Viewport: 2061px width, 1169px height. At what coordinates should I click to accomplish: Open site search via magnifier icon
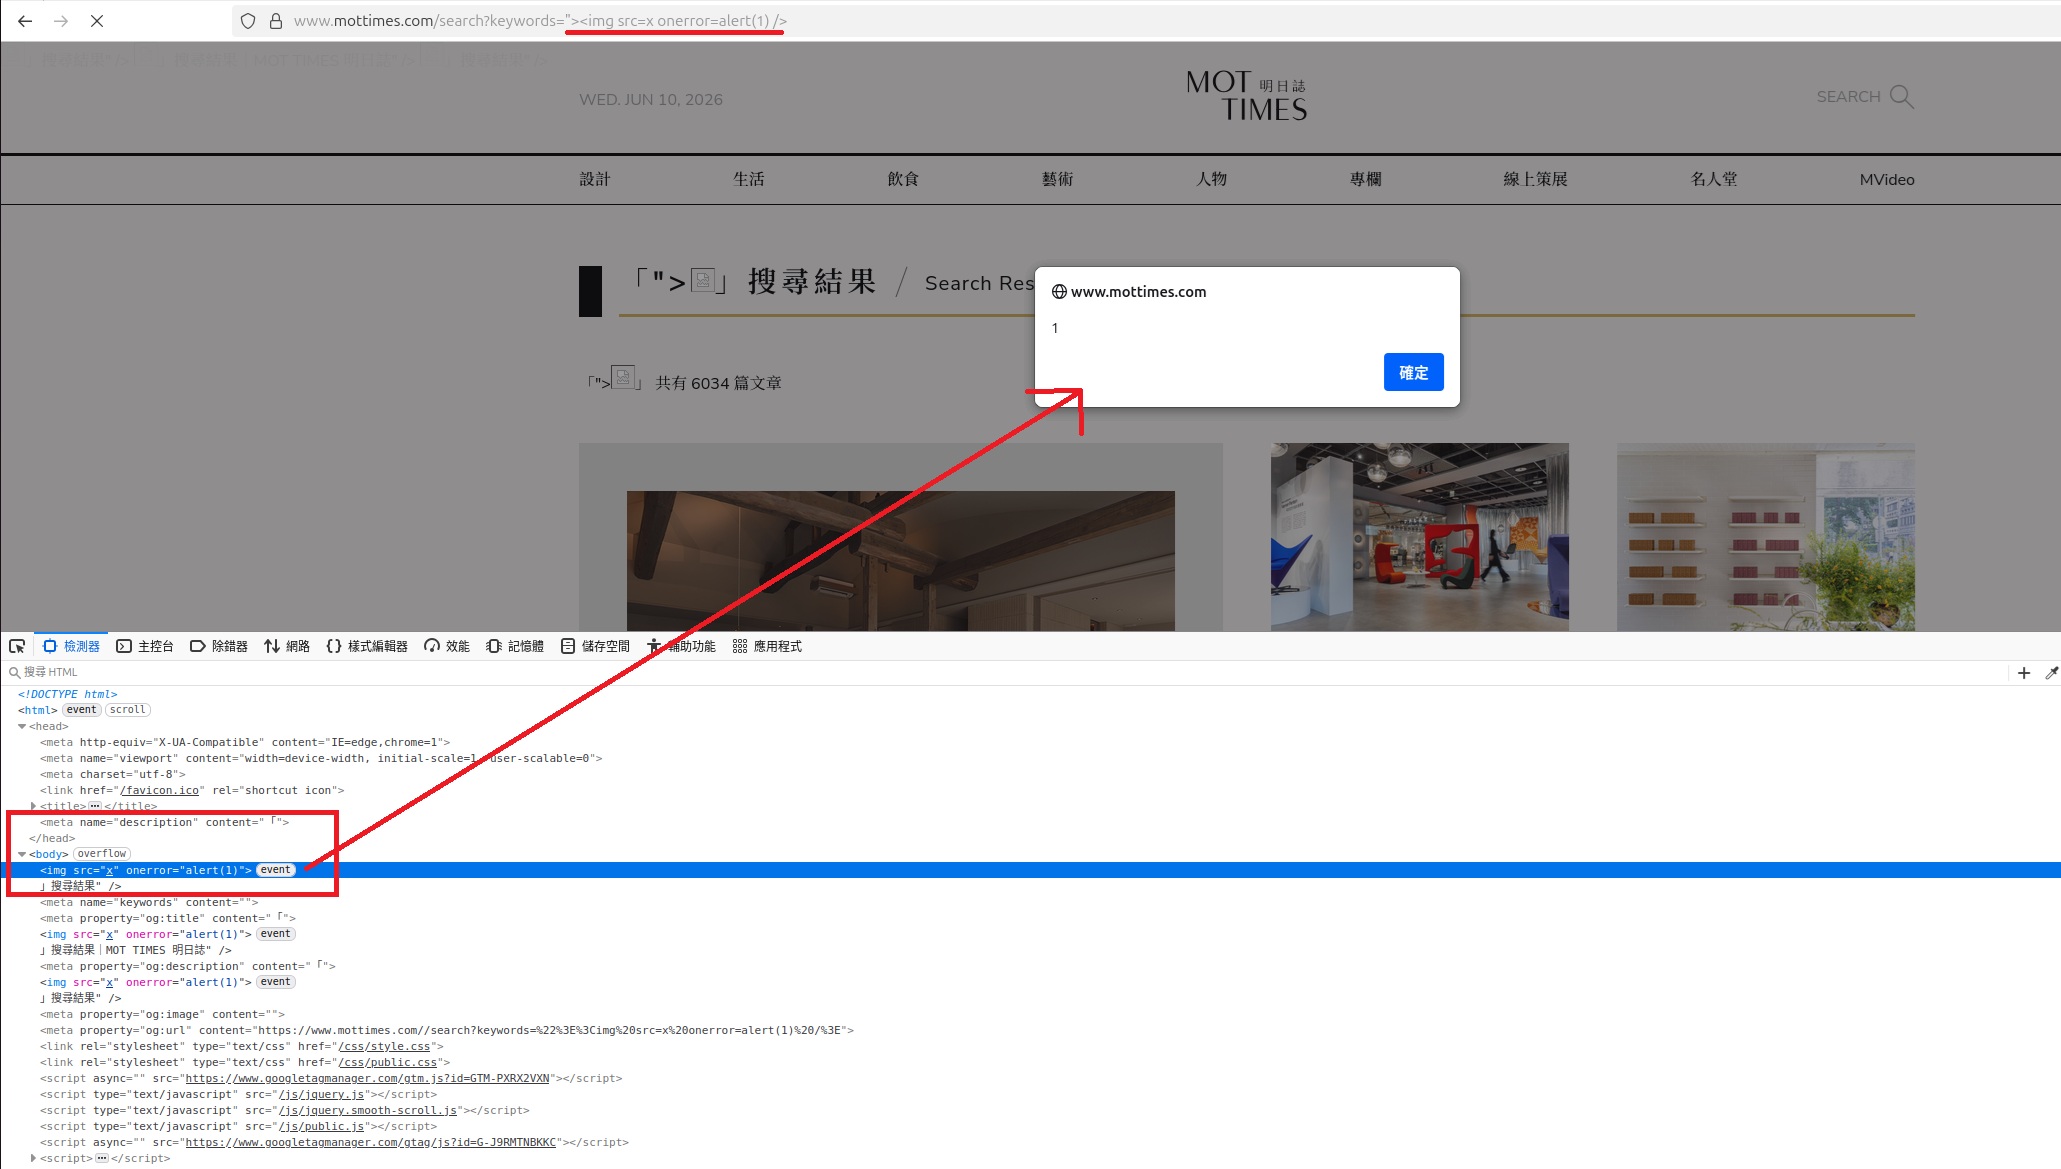1901,97
